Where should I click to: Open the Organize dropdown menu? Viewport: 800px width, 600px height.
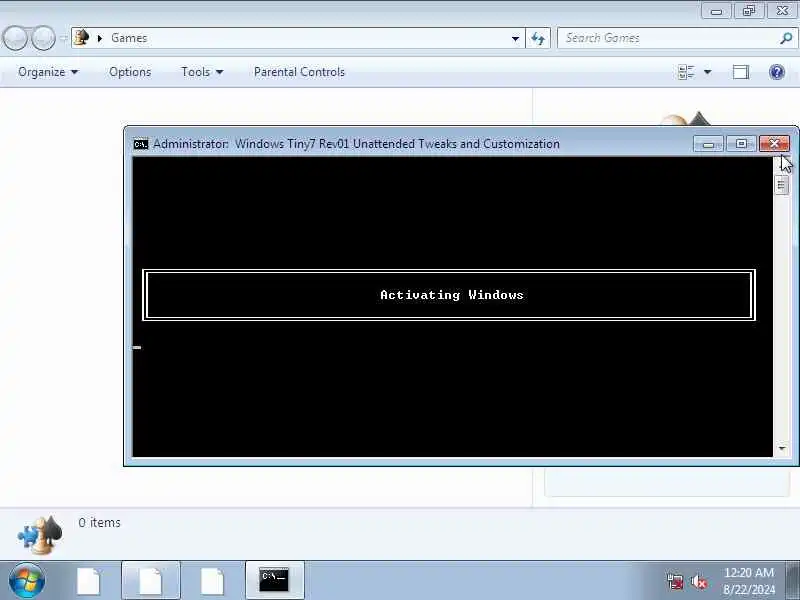point(48,72)
